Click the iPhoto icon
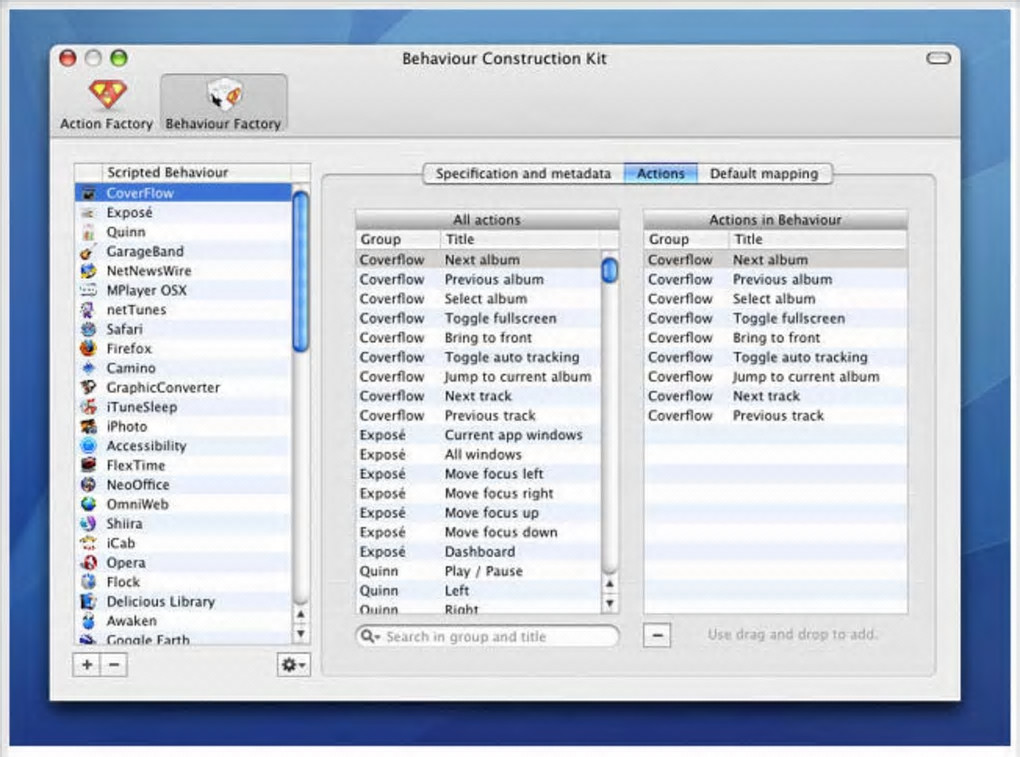 [x=89, y=427]
